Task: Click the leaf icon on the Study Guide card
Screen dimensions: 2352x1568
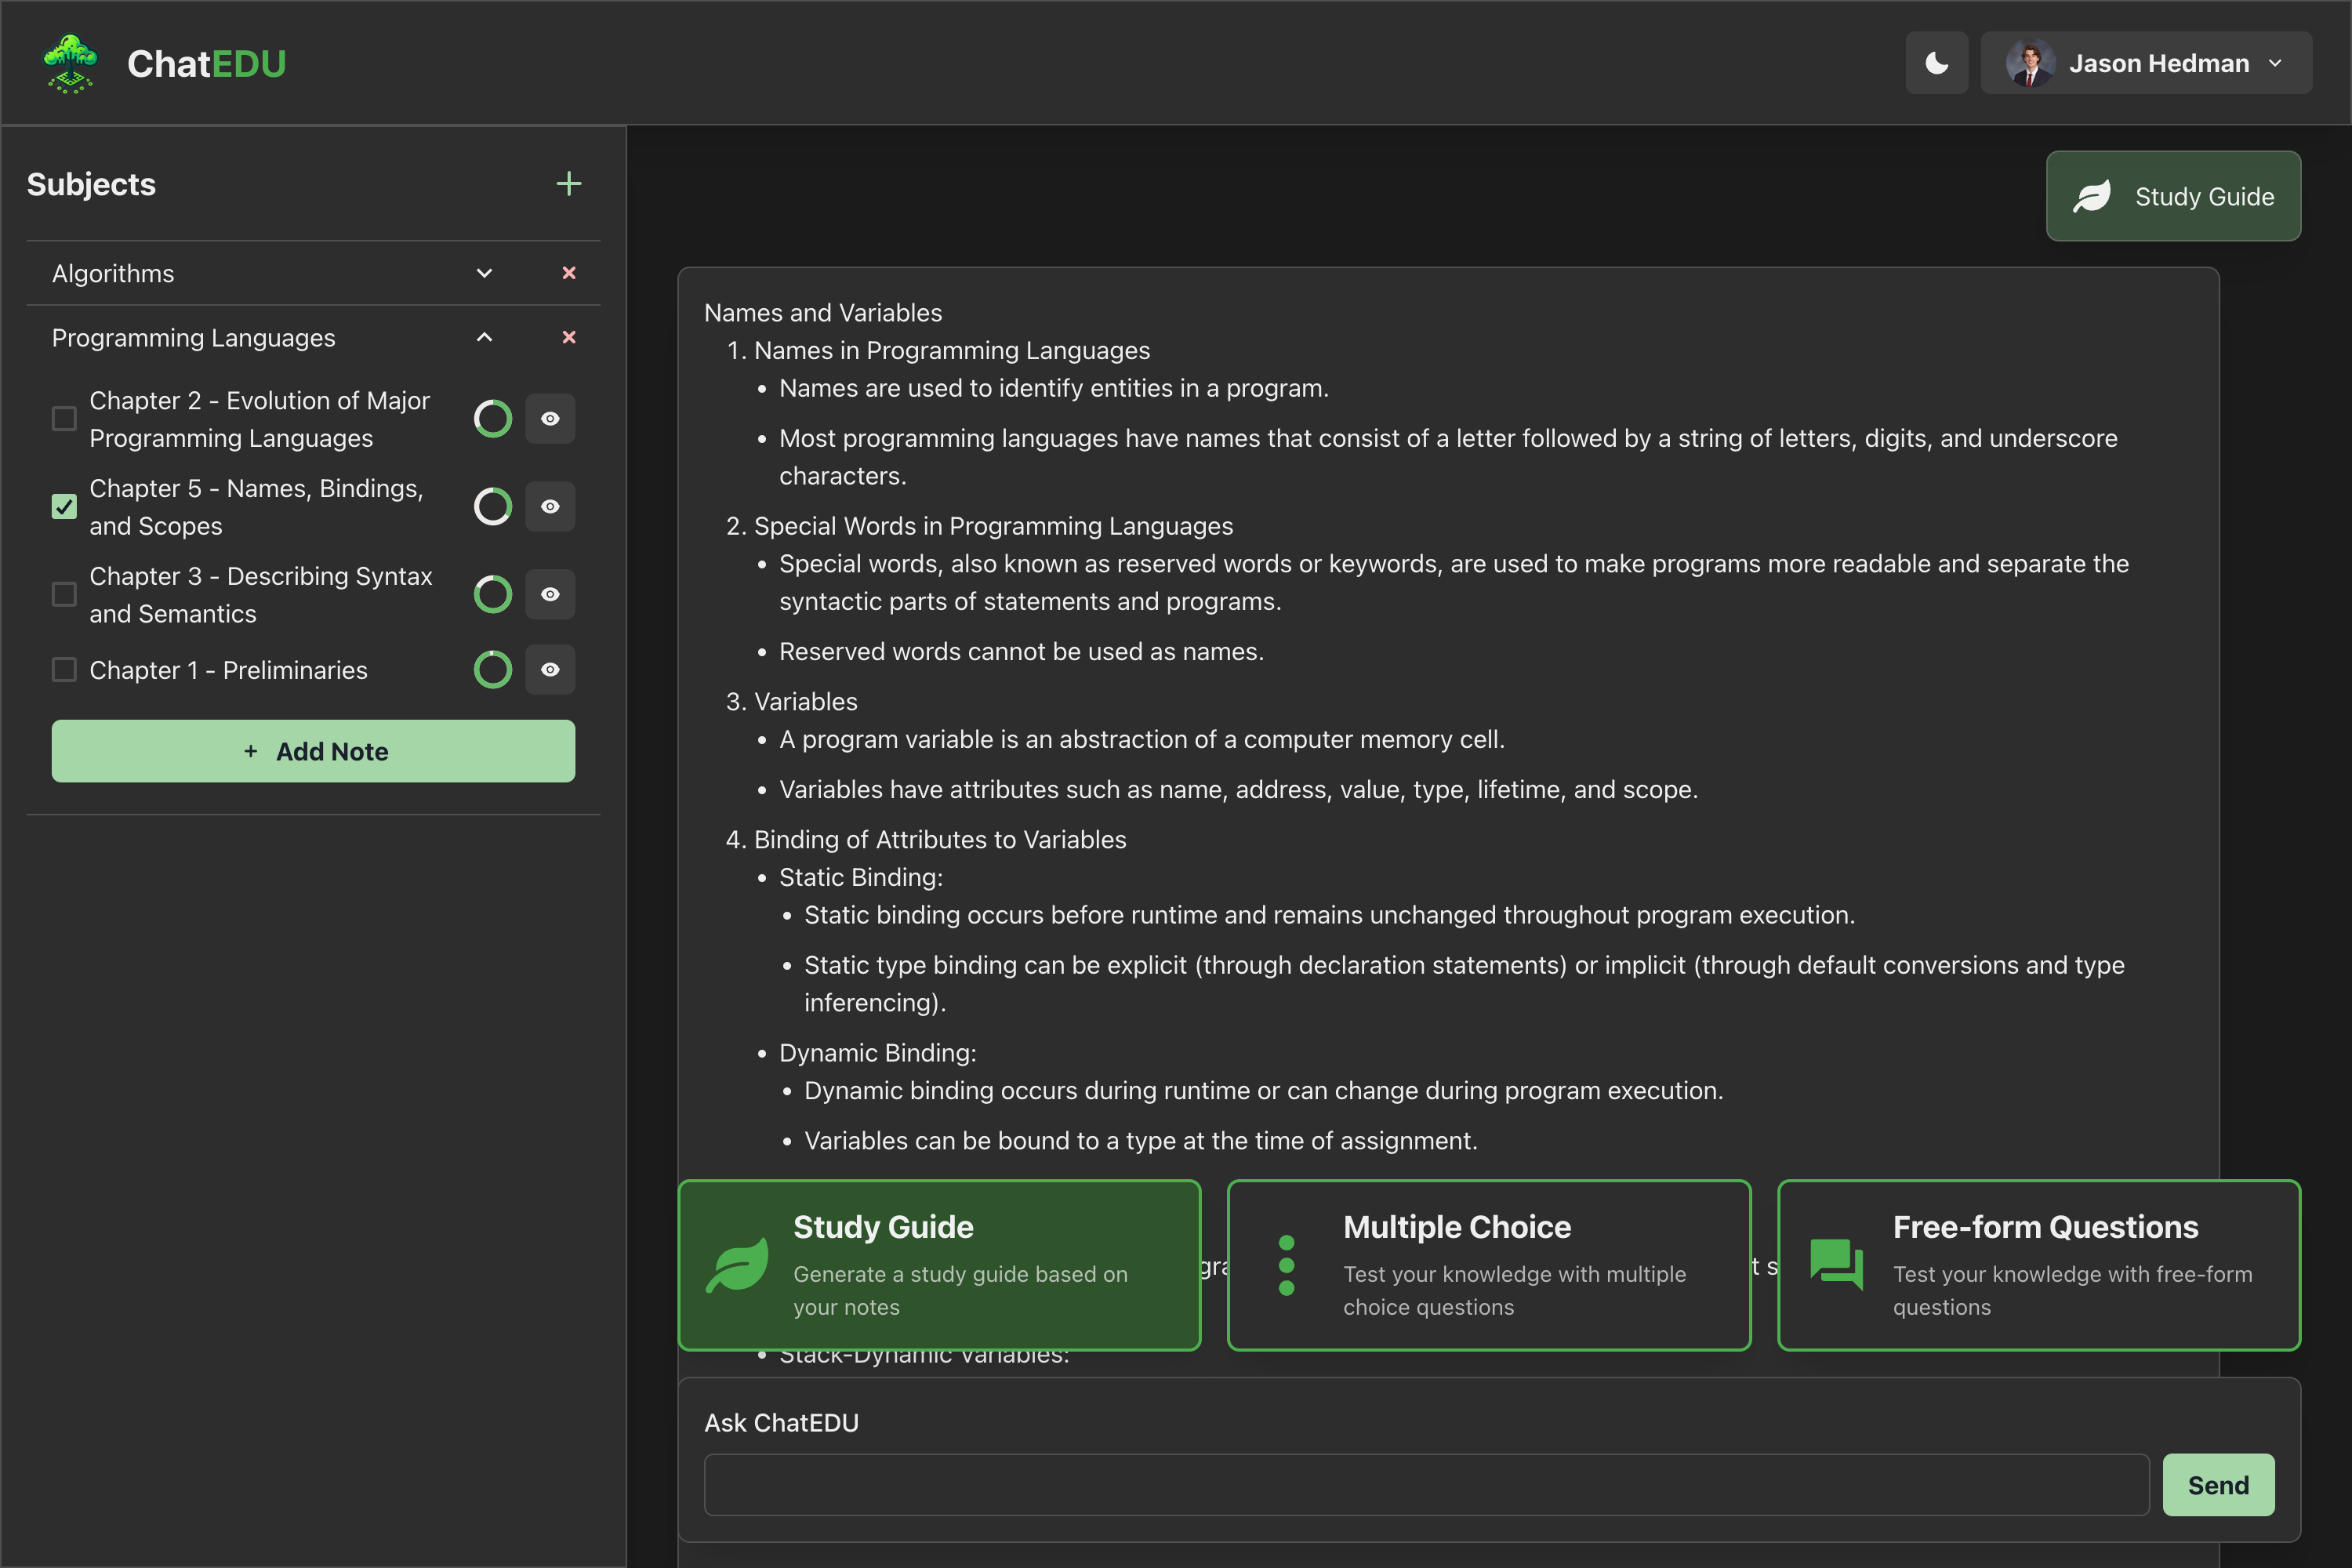Action: [738, 1265]
